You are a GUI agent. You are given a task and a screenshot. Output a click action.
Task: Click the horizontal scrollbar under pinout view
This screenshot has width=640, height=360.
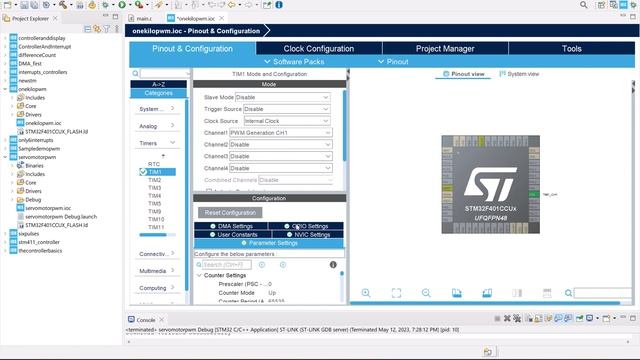[x=485, y=303]
